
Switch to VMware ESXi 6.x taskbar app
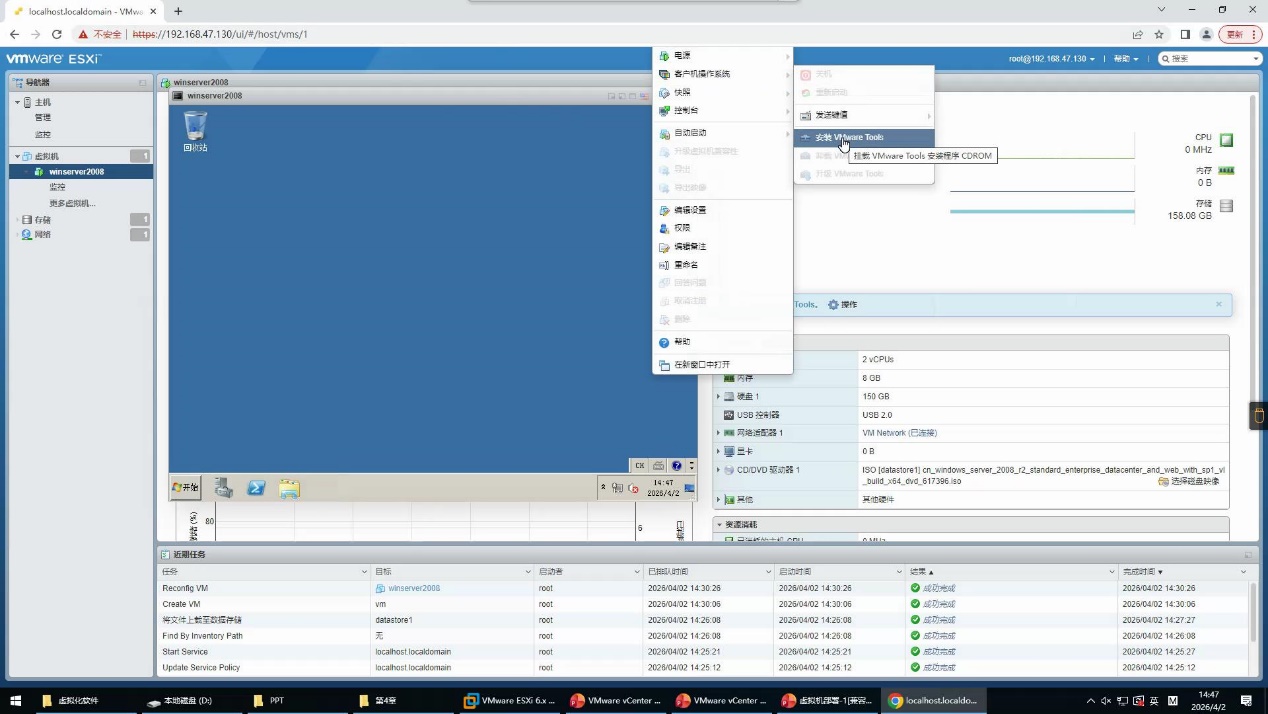click(508, 701)
